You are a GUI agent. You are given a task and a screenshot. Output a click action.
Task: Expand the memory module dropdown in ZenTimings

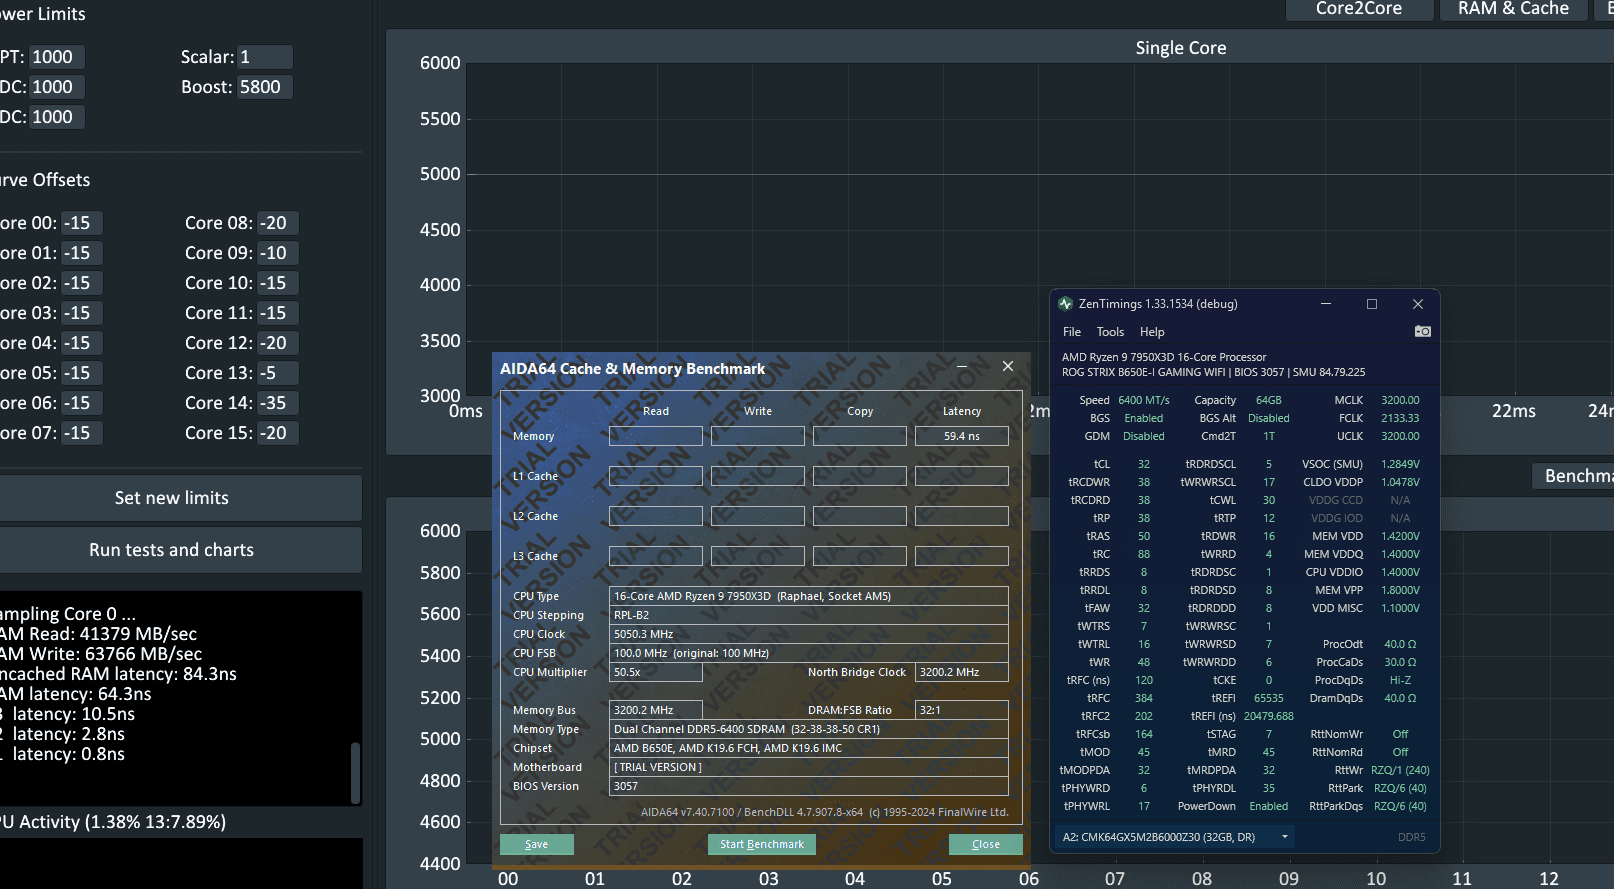pyautogui.click(x=1284, y=837)
